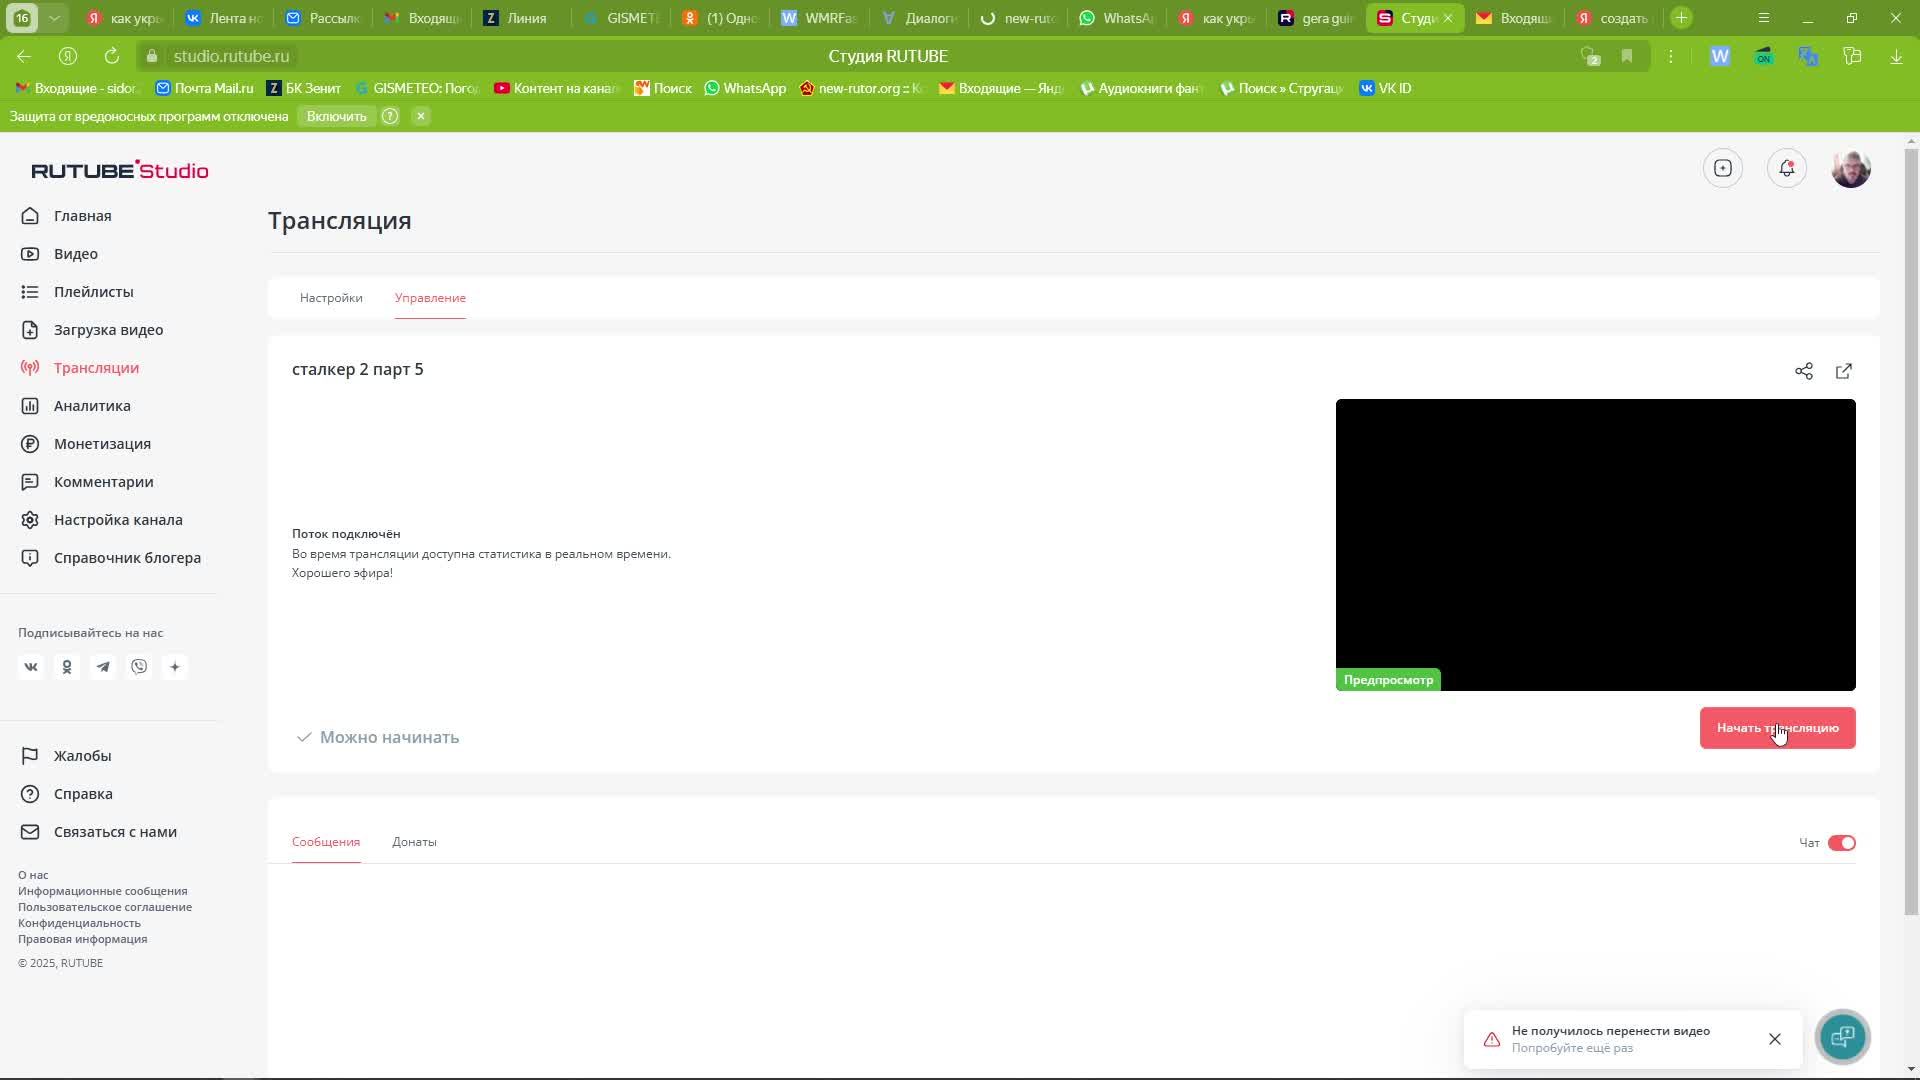Click the add video plus icon
The image size is (1920, 1080).
pos(1722,168)
